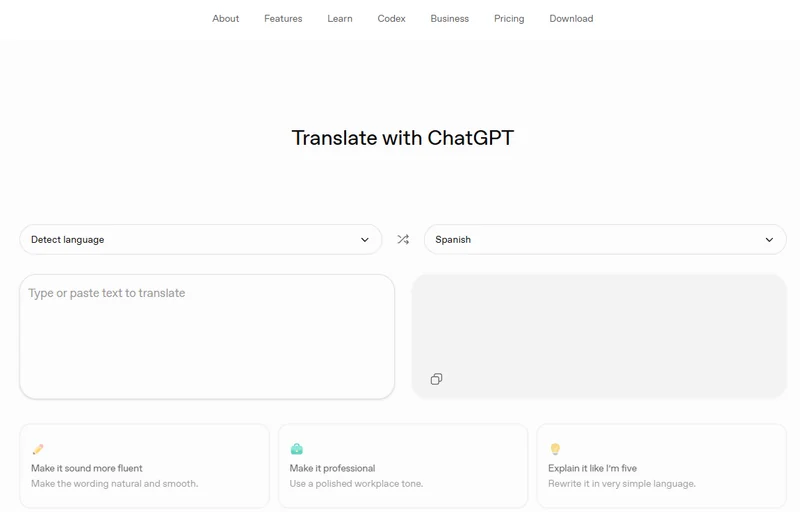Open the Download link

571,19
